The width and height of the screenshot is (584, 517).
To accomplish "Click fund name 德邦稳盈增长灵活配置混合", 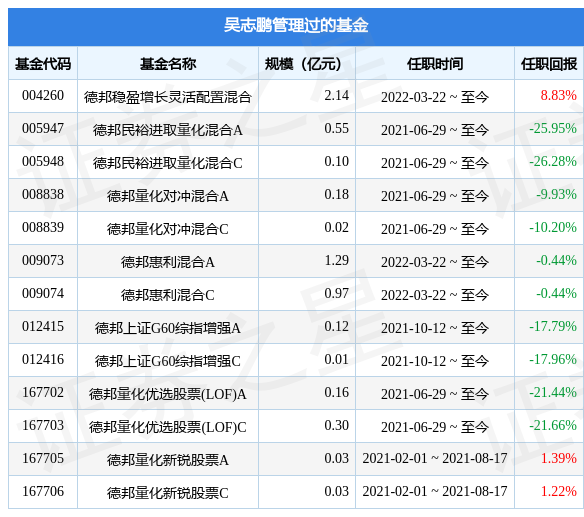I will pyautogui.click(x=168, y=97).
